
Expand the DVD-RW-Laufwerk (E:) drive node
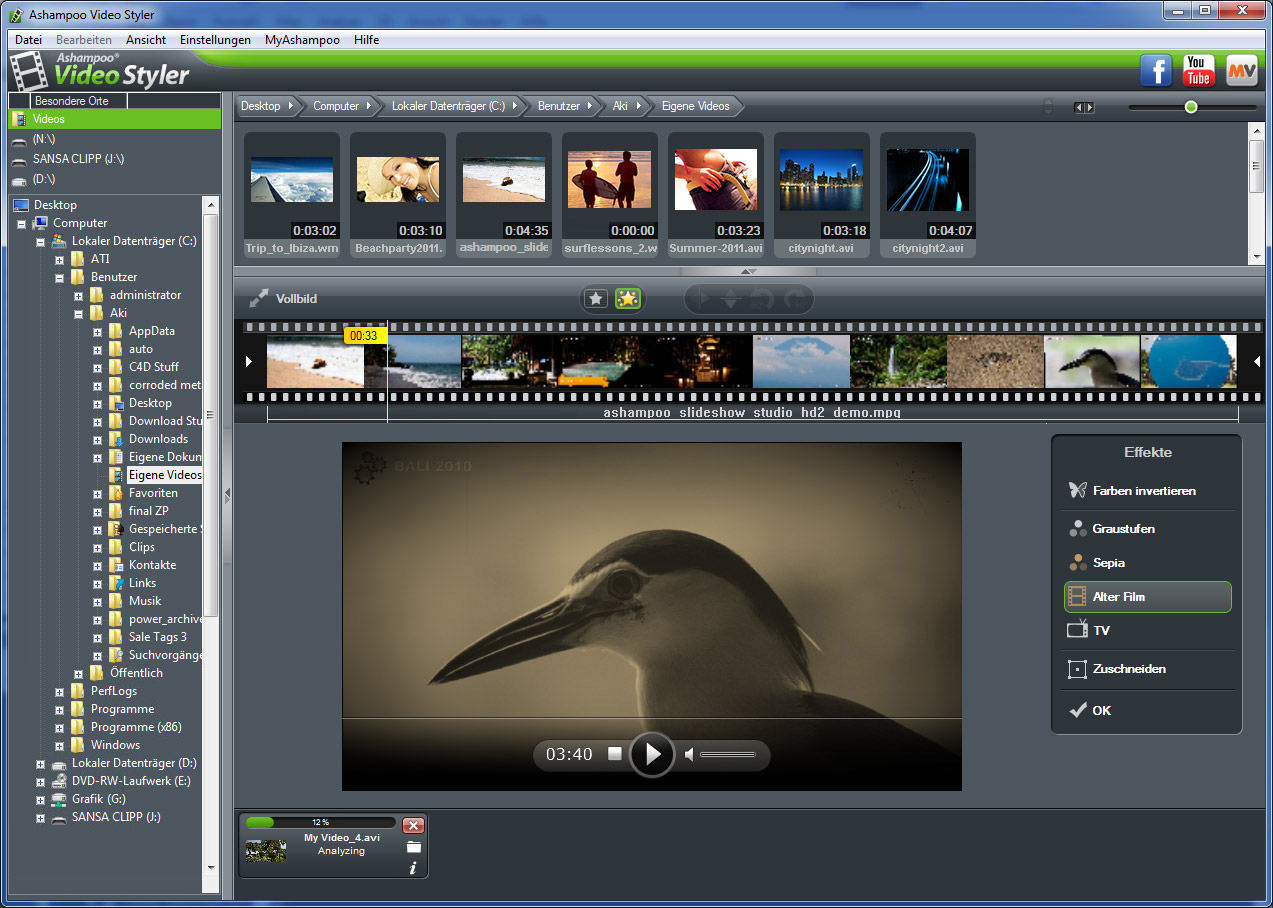click(x=41, y=781)
